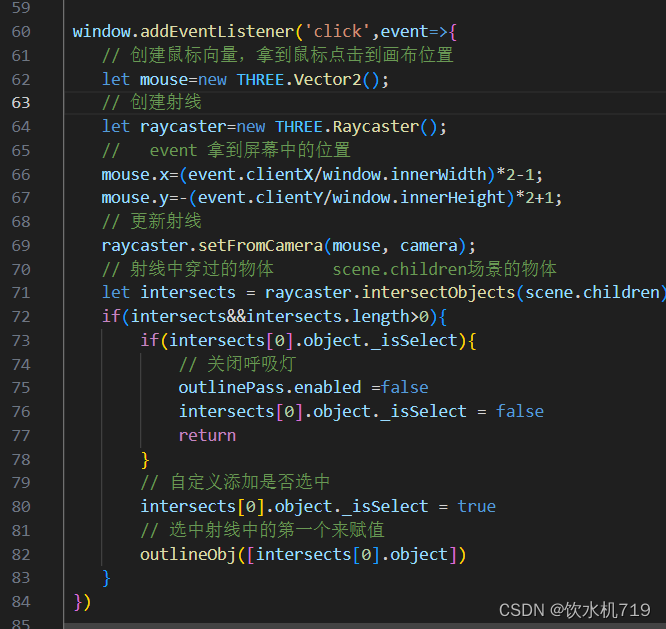
Task: Click the return keyword on line 77
Action: [x=207, y=435]
